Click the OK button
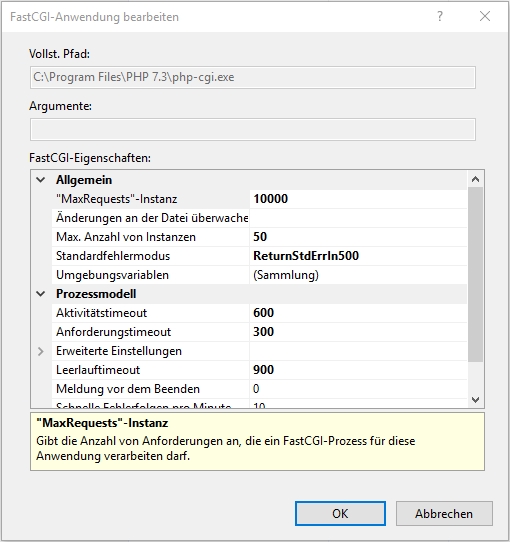This screenshot has width=510, height=542. (340, 514)
